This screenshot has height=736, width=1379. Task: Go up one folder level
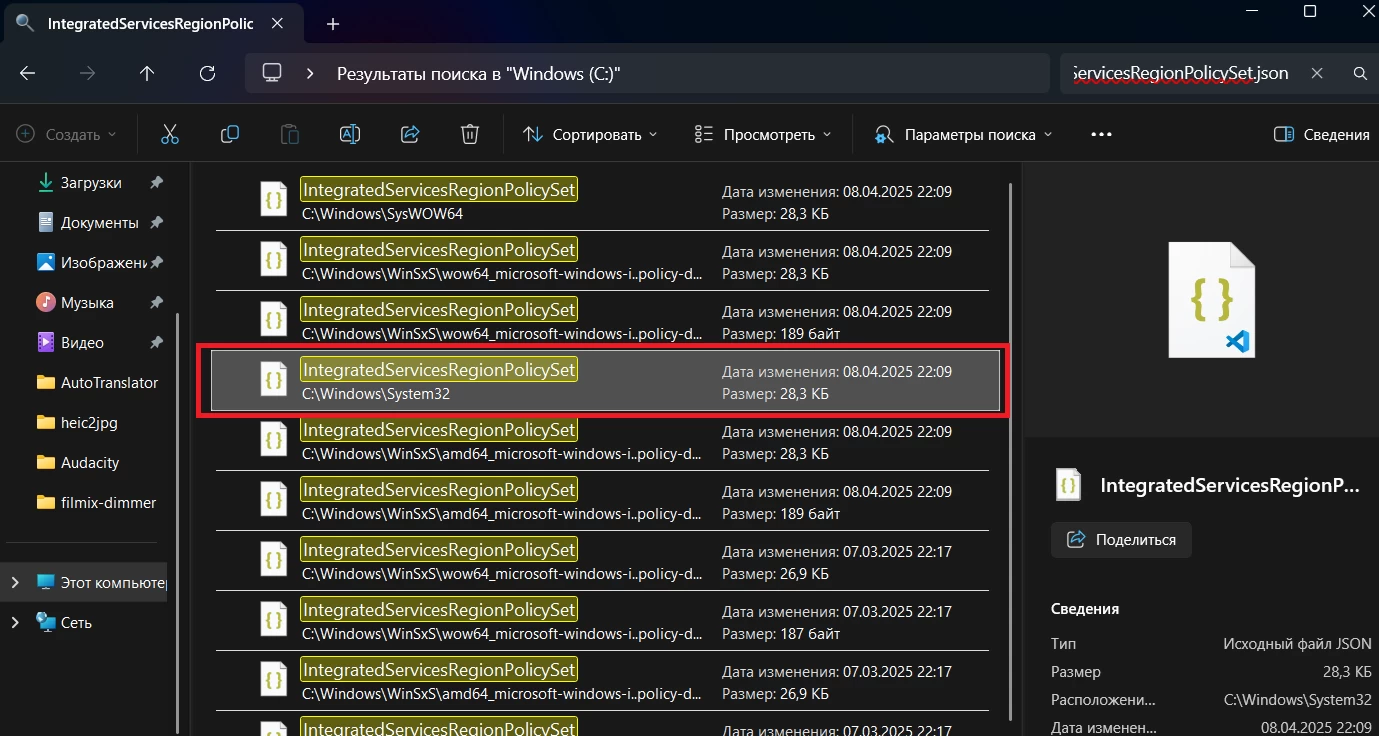pos(147,73)
